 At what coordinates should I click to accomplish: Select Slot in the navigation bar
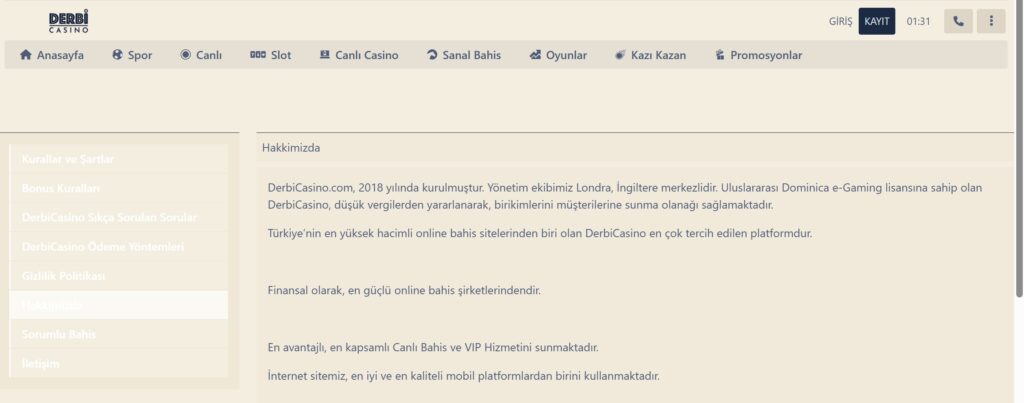pyautogui.click(x=270, y=55)
